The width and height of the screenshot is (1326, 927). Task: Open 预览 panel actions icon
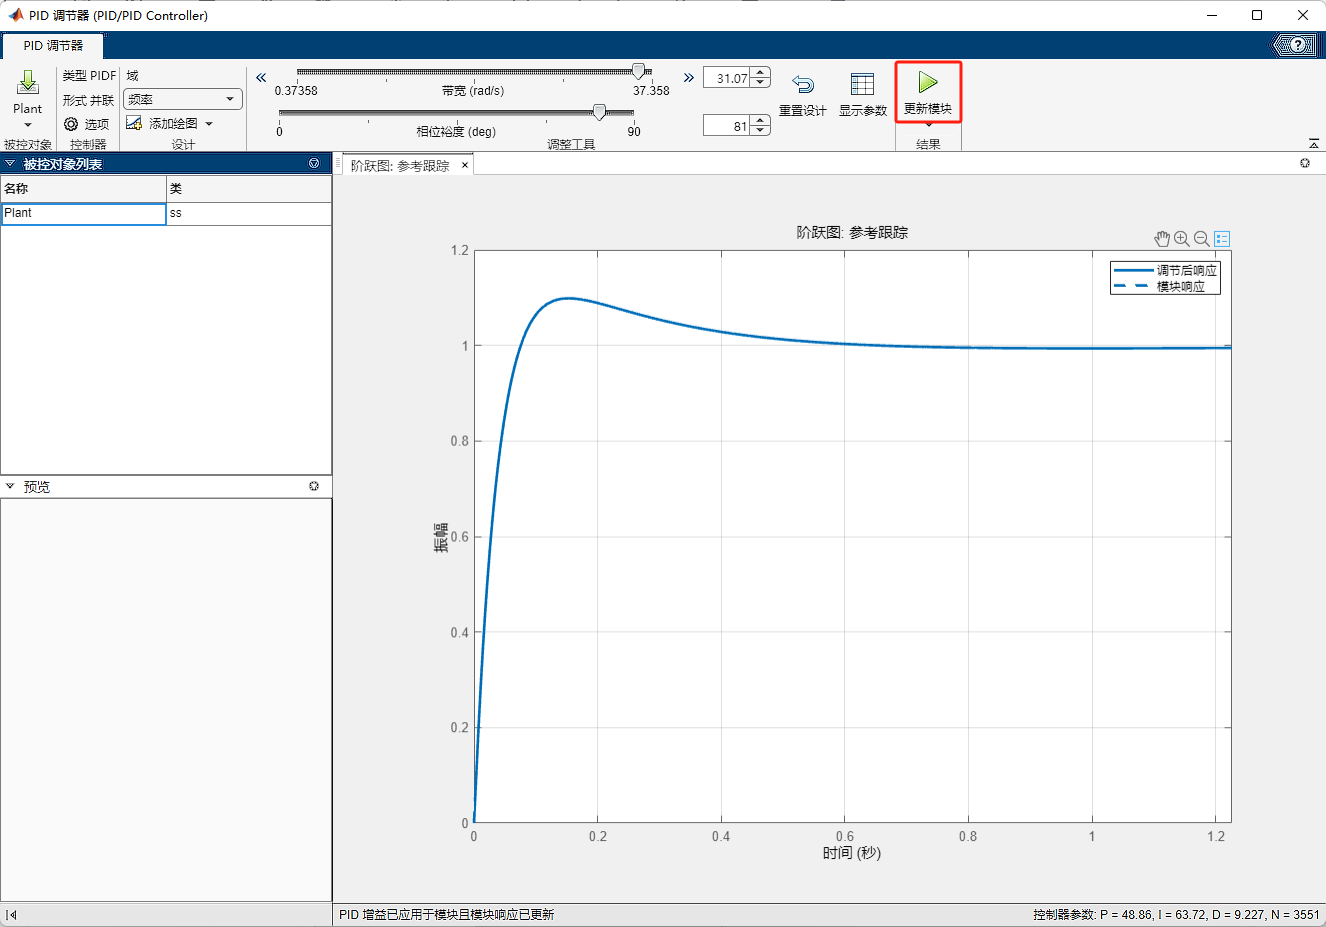coord(314,486)
